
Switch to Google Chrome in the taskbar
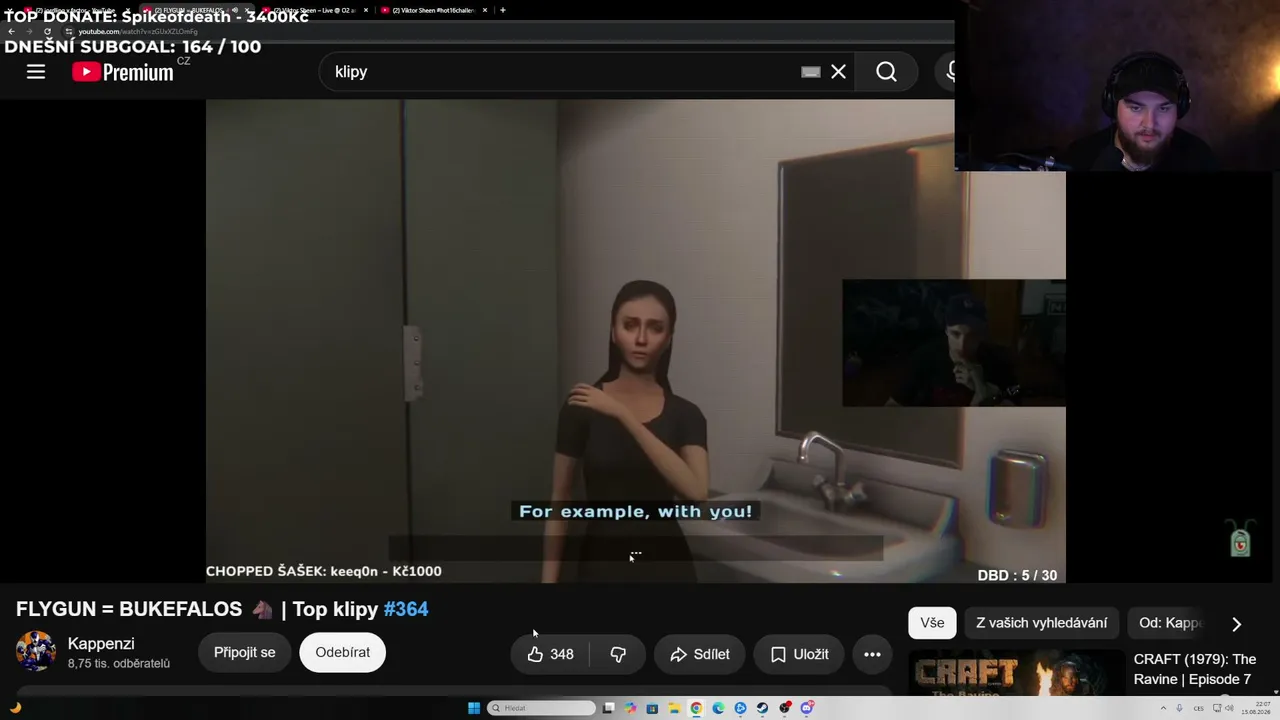click(696, 708)
